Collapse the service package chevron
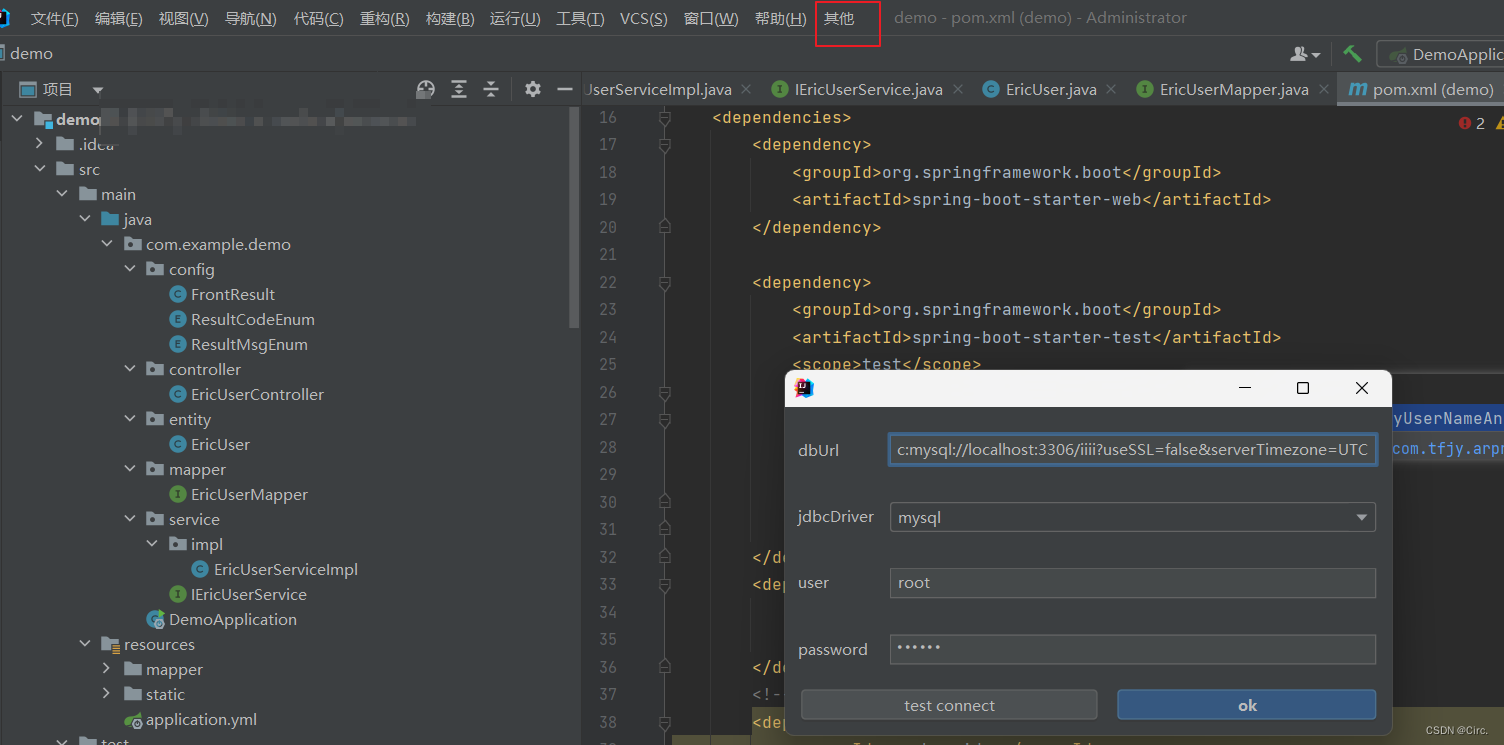Viewport: 1504px width, 745px height. (130, 519)
